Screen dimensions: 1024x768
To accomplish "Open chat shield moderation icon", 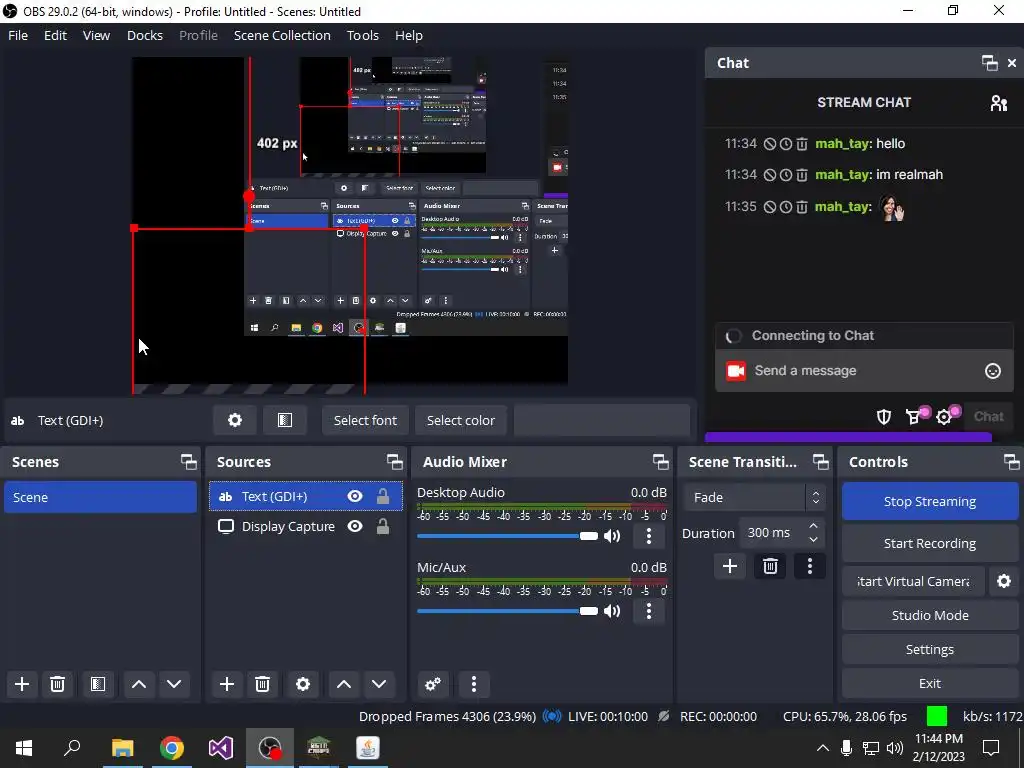I will coord(884,417).
